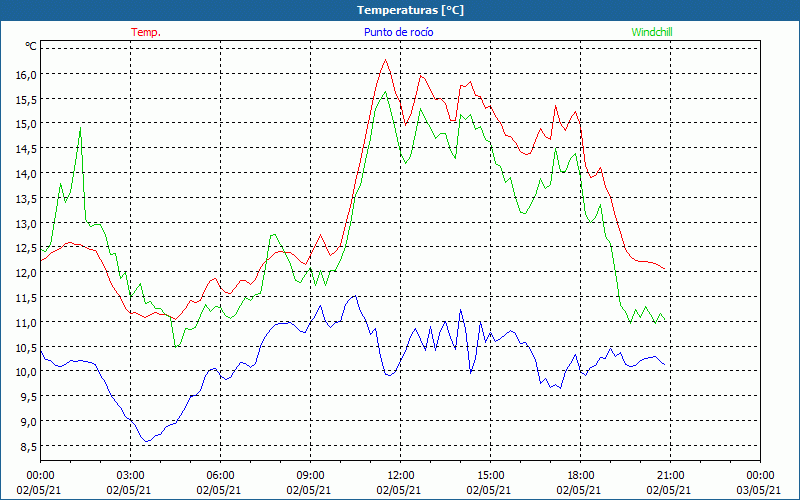Click the green windchill spike near 01:20
800x500 pixels.
pos(80,128)
